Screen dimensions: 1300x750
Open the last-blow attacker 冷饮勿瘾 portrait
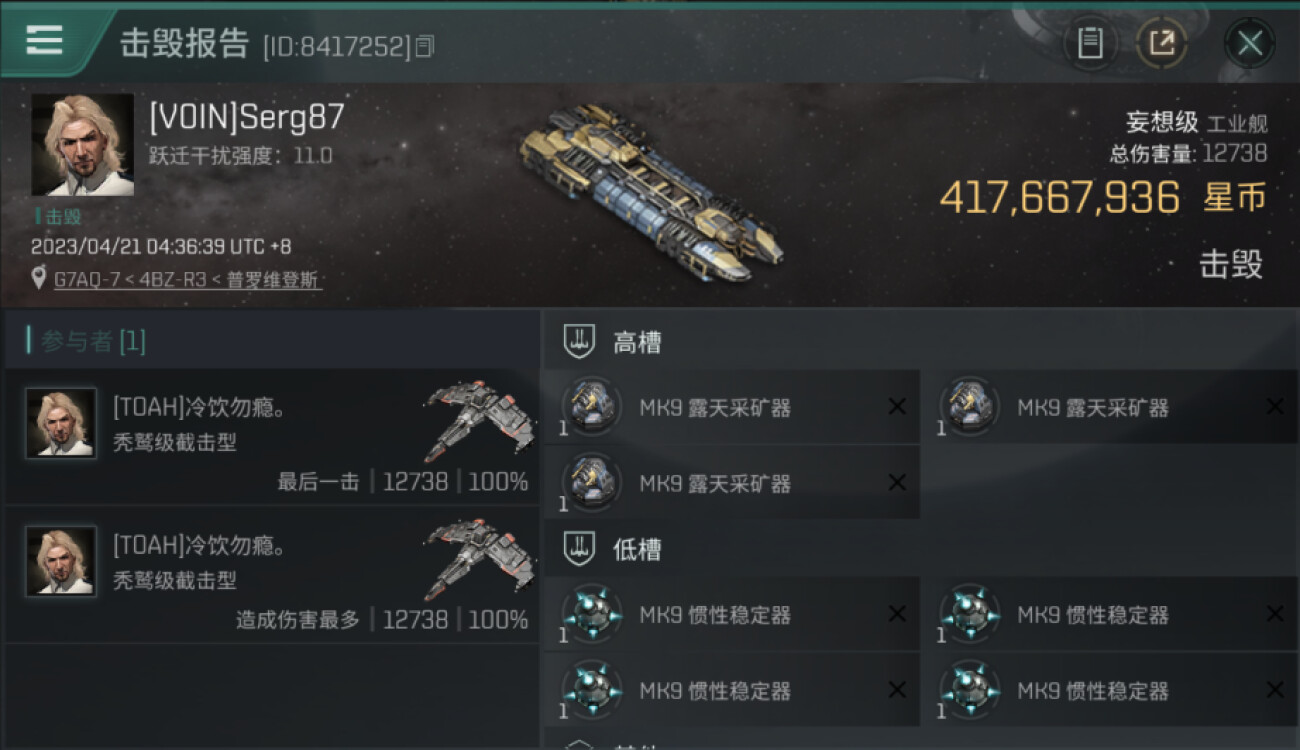coord(61,424)
